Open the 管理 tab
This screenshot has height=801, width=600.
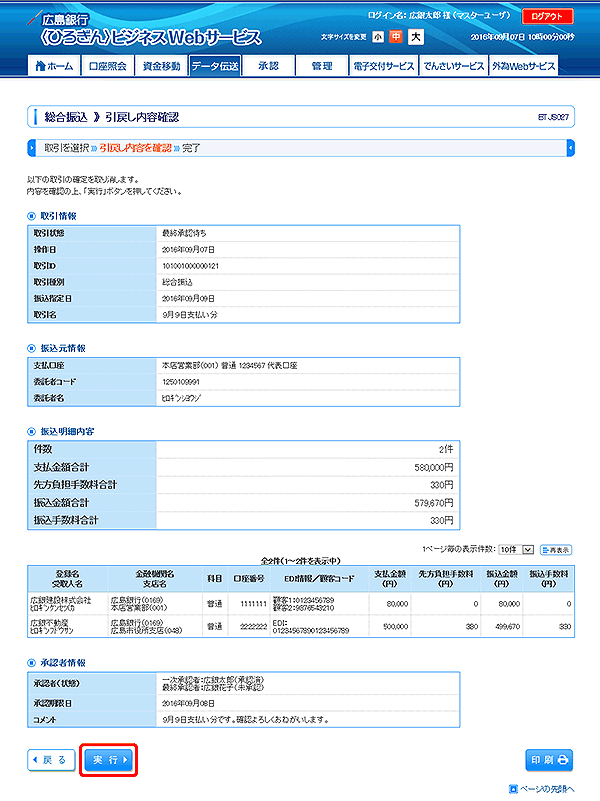[322, 66]
